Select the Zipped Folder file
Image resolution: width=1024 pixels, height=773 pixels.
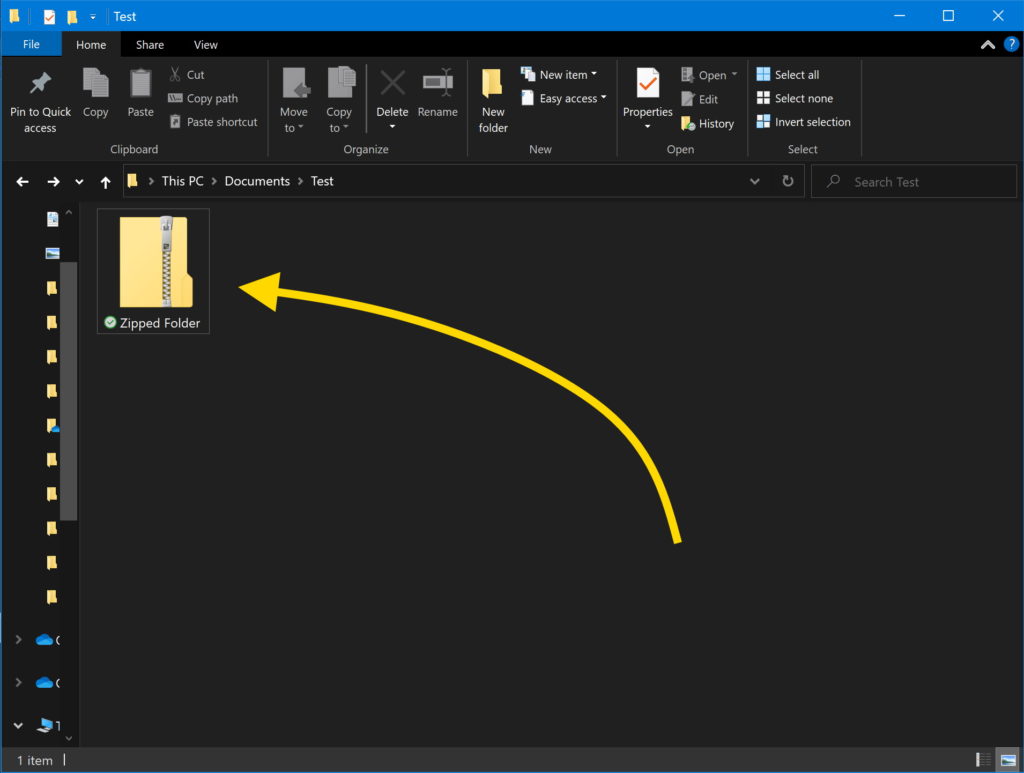(x=153, y=271)
